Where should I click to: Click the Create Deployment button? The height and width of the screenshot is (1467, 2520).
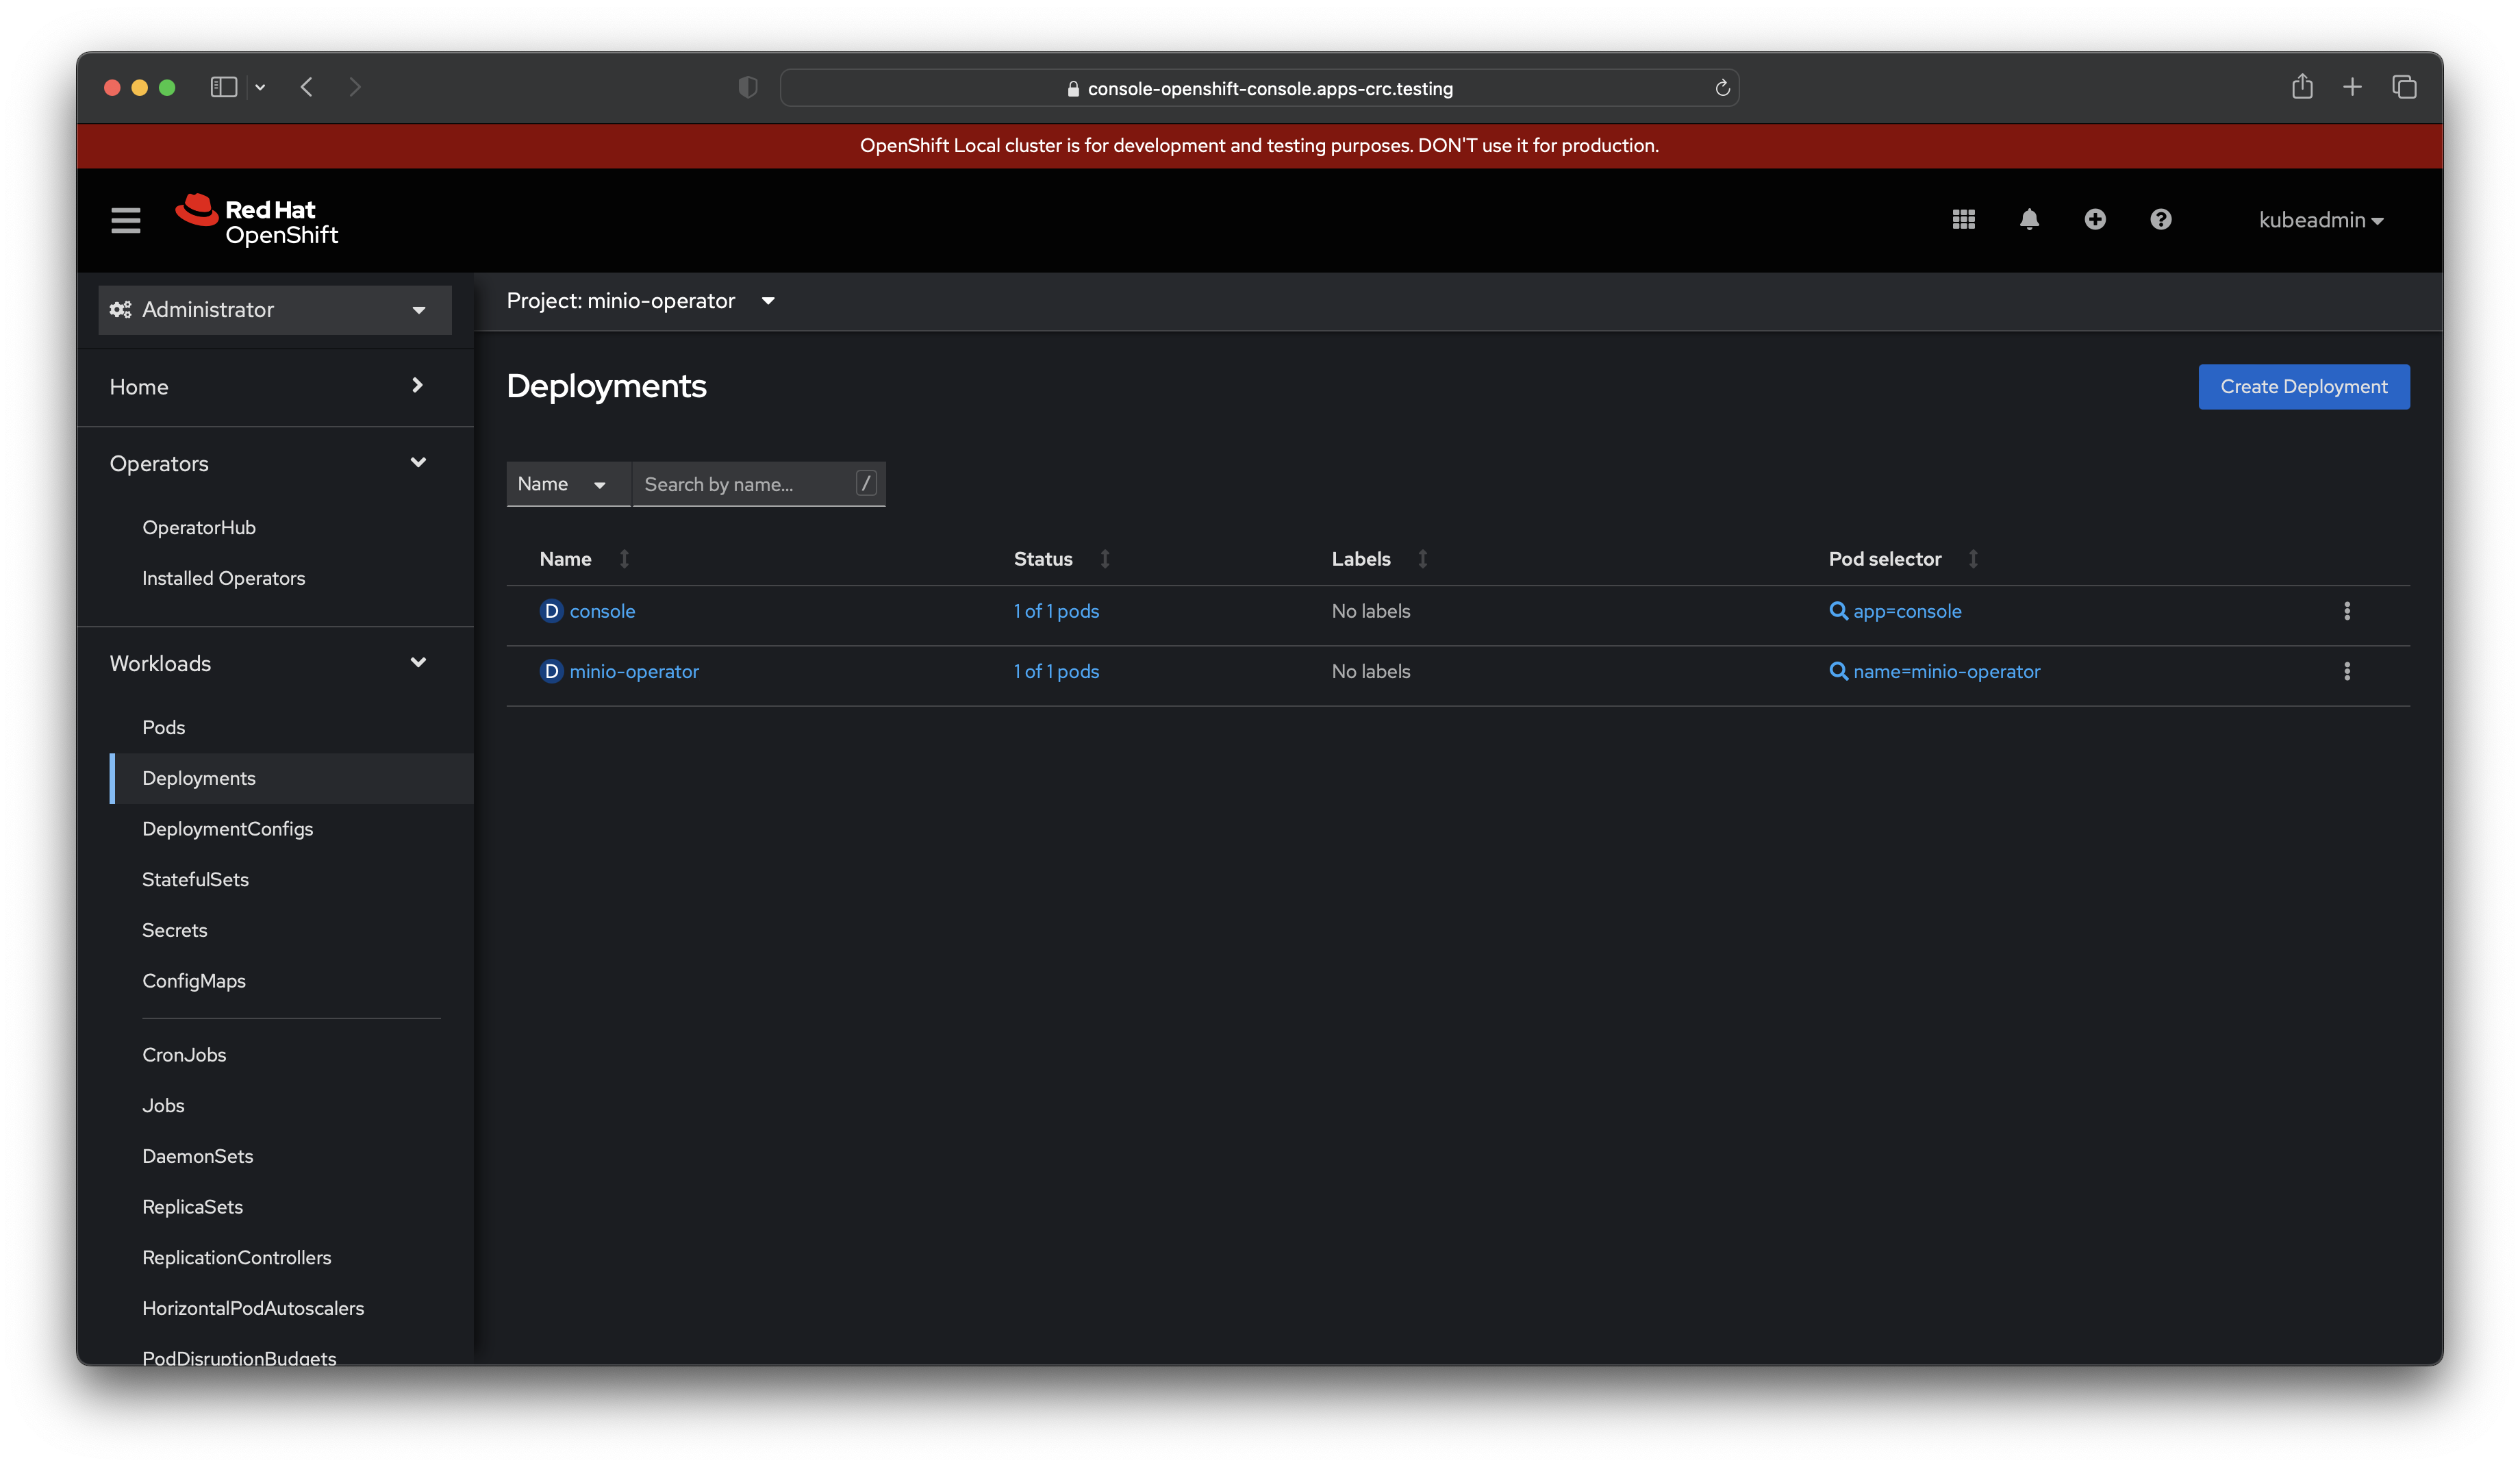[2303, 387]
